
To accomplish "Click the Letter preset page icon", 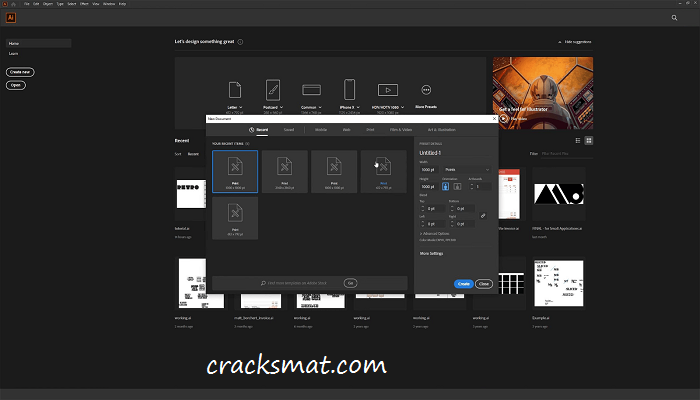I will coord(235,90).
